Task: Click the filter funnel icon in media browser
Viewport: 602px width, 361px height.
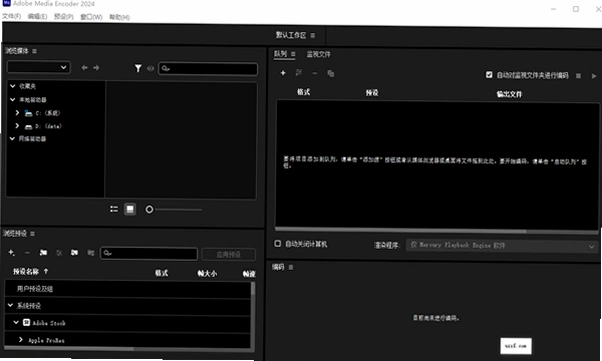Action: tap(138, 68)
